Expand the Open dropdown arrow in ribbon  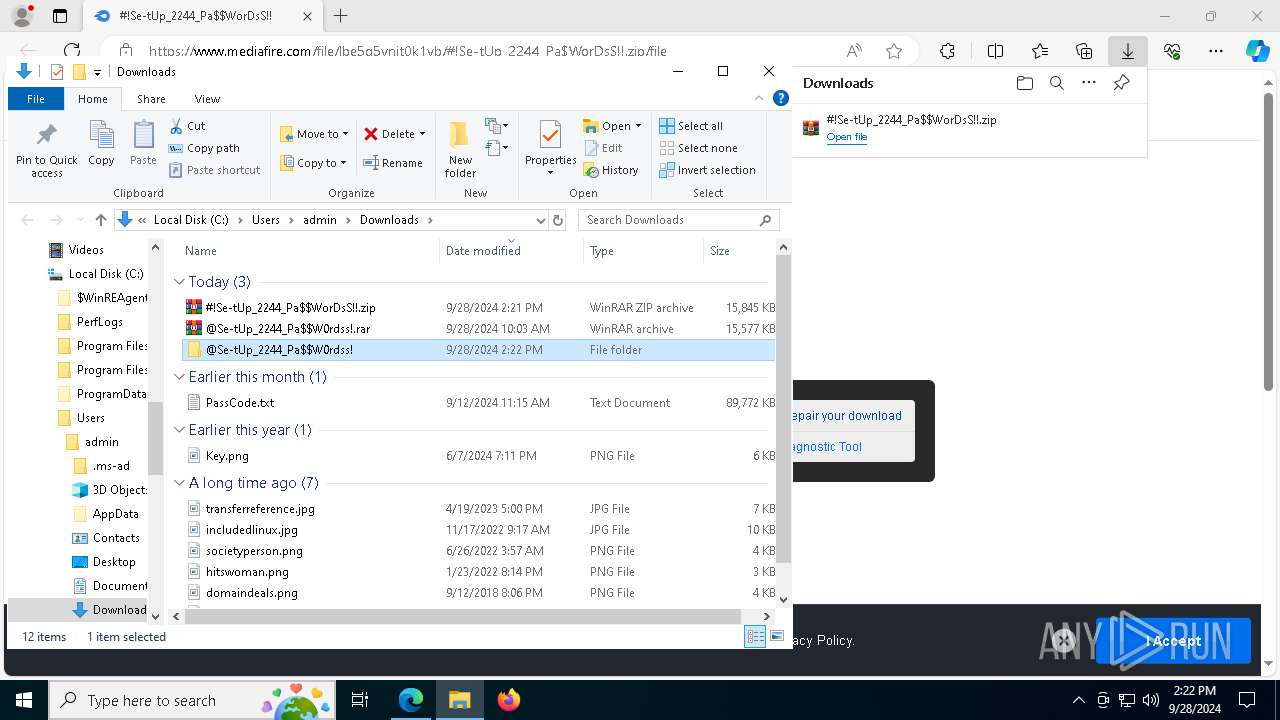(638, 126)
